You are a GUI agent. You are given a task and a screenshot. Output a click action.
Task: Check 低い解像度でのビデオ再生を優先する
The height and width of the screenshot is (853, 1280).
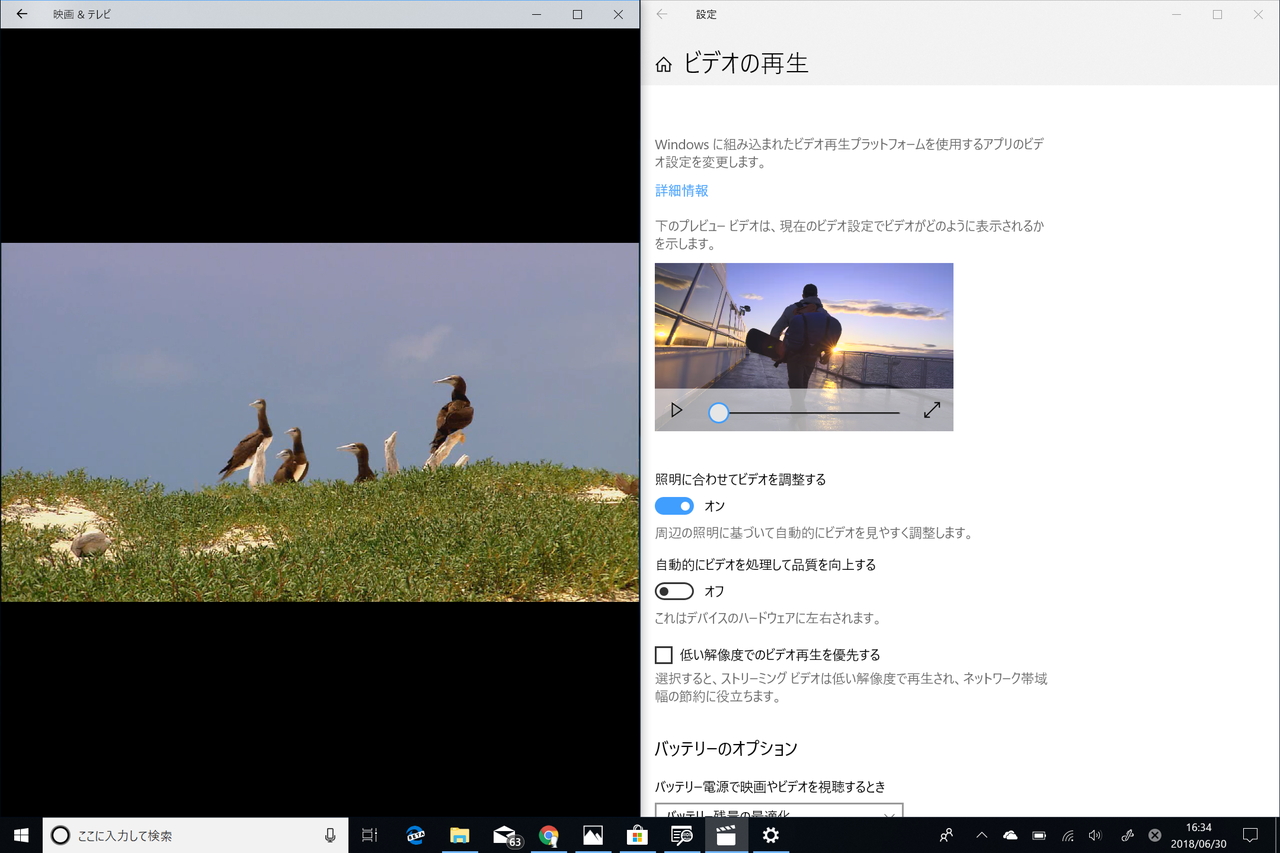point(663,654)
